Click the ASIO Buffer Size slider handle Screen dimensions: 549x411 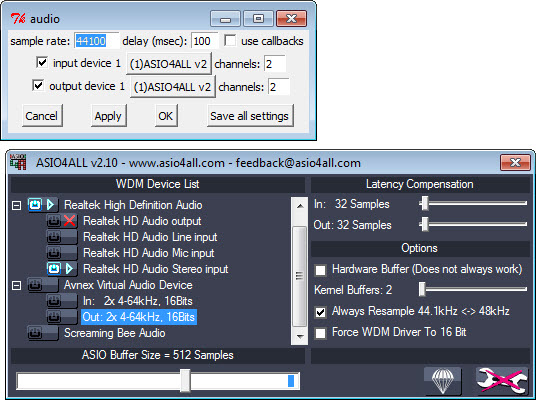(x=185, y=381)
